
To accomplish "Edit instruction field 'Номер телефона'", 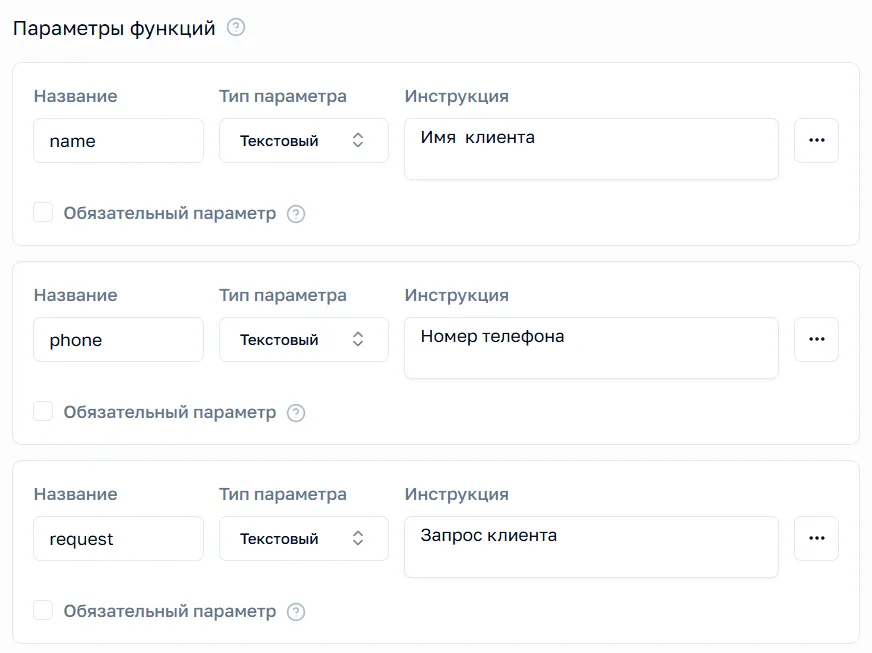I will [x=591, y=348].
